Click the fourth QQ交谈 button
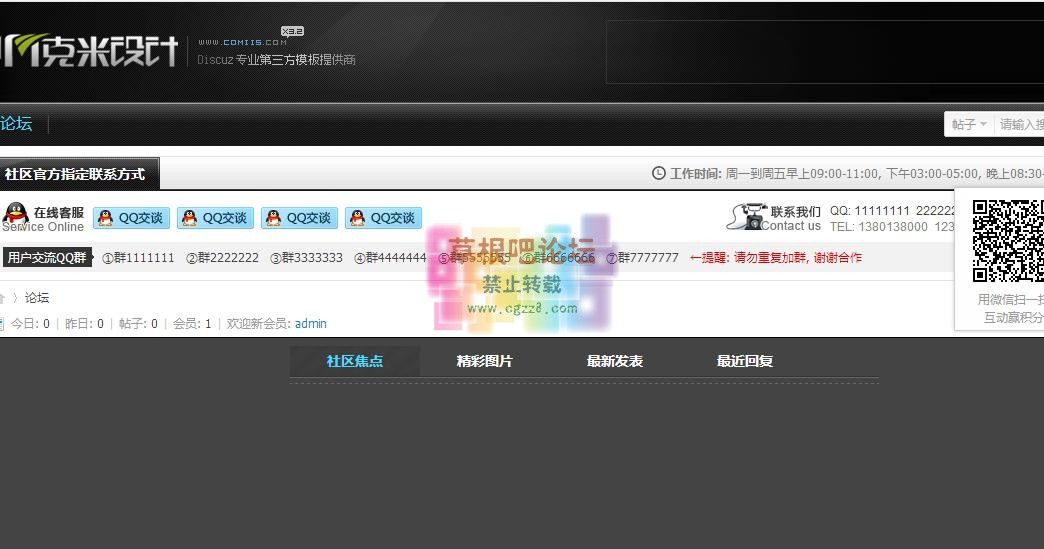The image size is (1044, 549). (384, 218)
